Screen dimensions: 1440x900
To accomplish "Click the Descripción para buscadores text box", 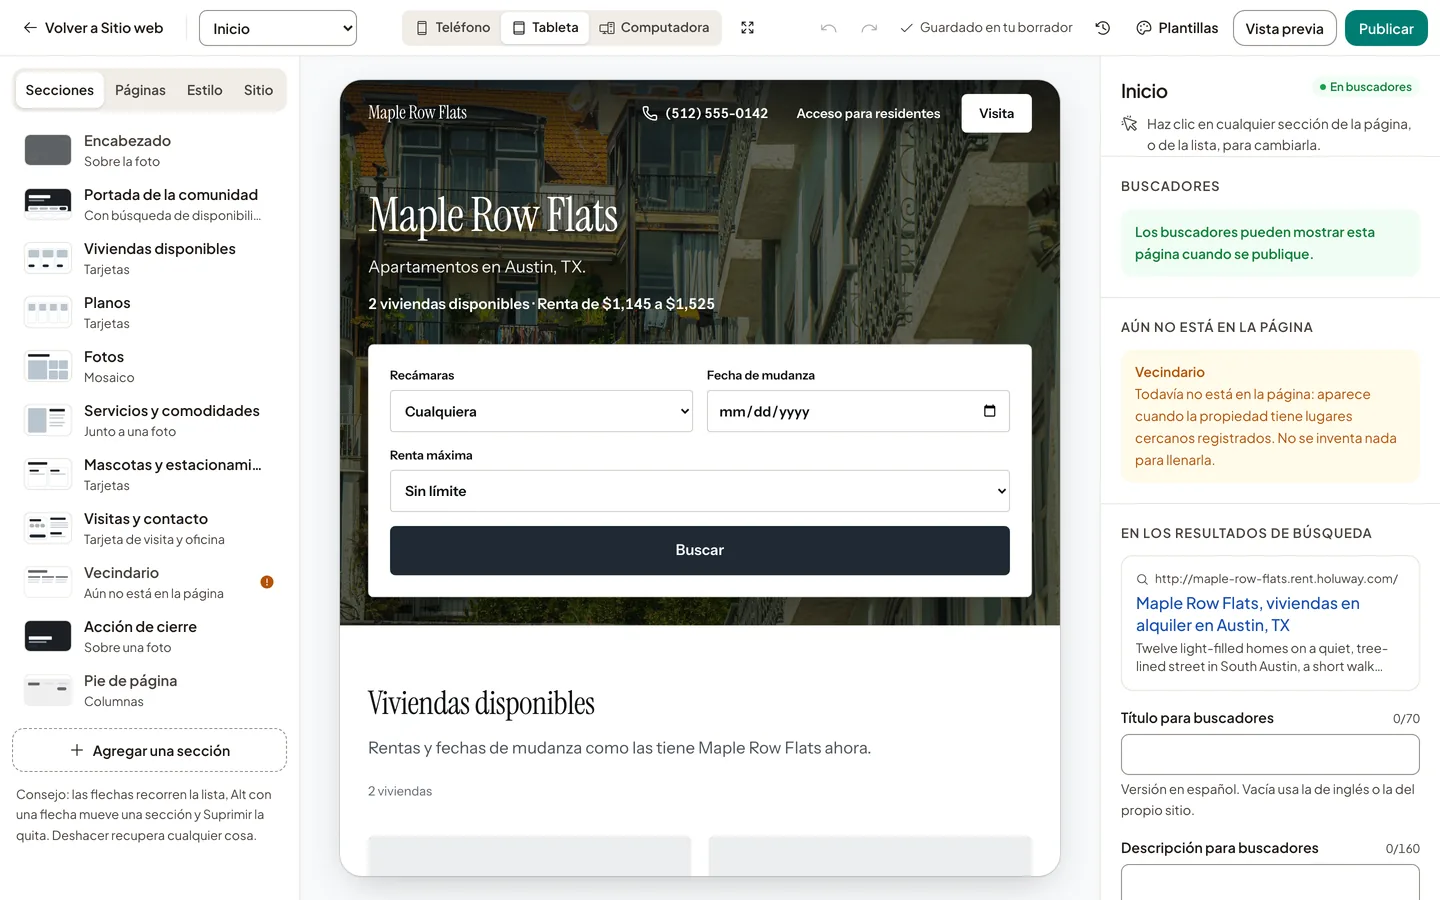I will click(1270, 882).
